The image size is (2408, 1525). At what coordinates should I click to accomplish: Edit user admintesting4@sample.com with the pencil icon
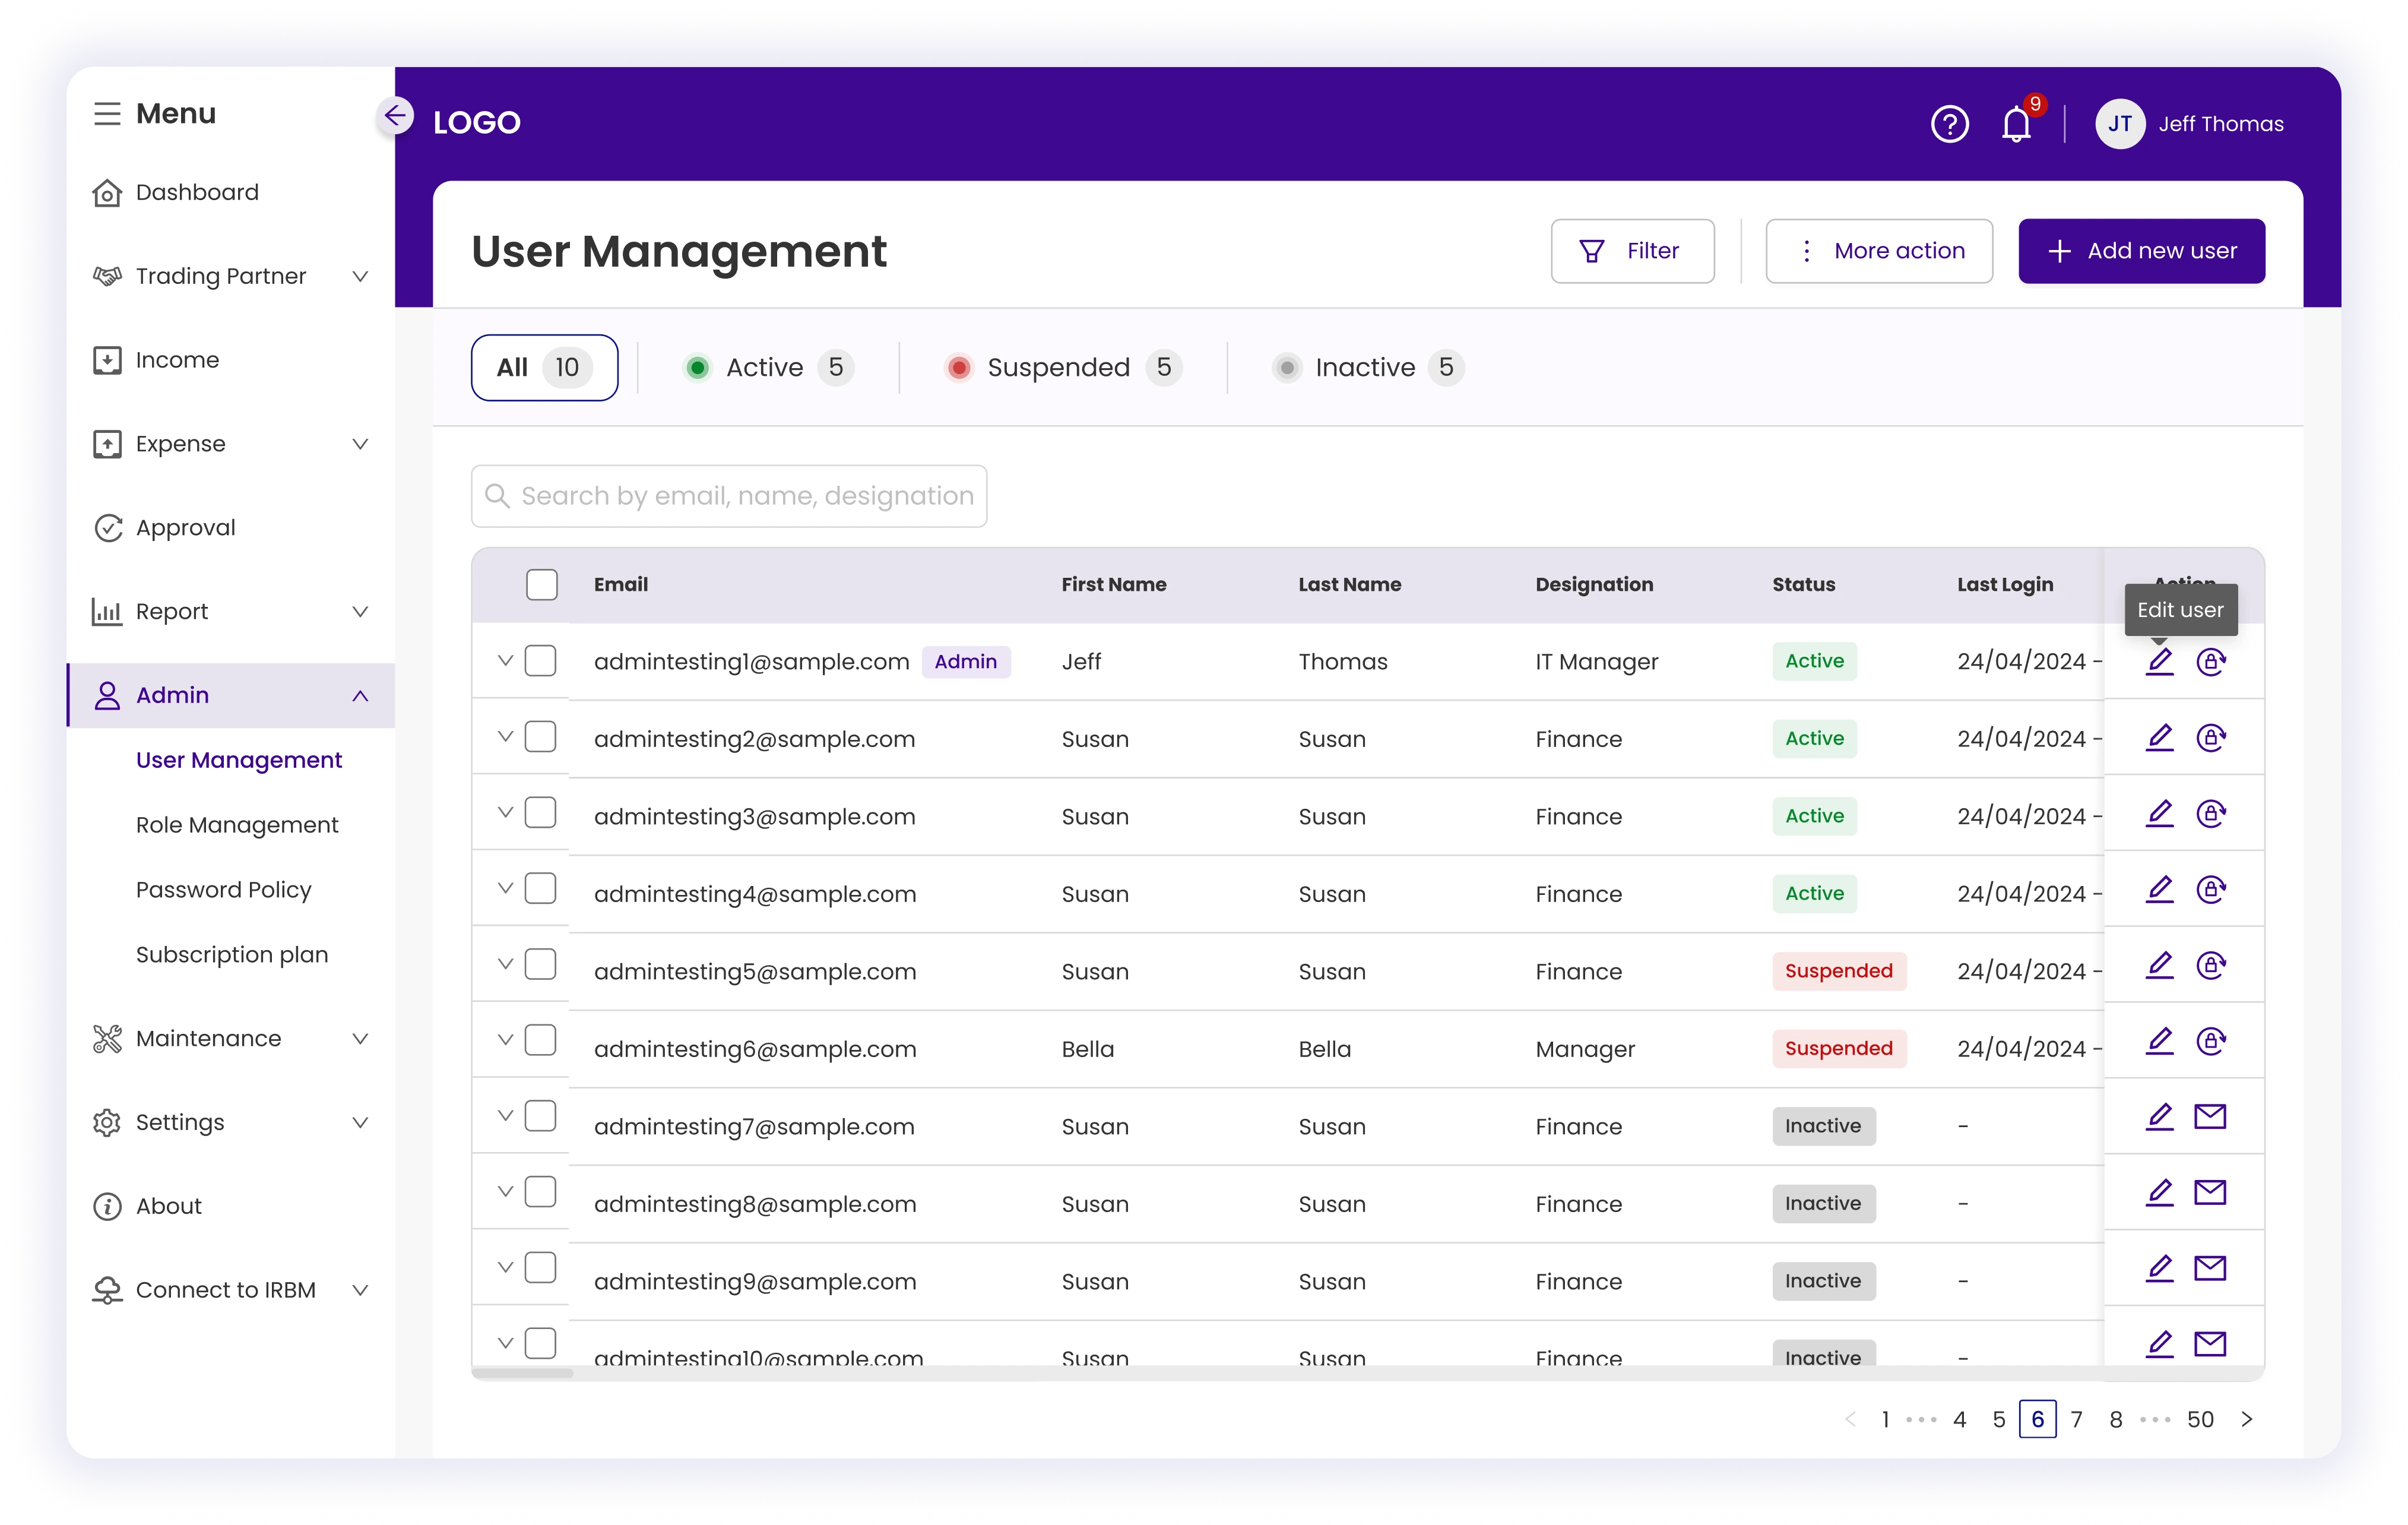[2160, 890]
